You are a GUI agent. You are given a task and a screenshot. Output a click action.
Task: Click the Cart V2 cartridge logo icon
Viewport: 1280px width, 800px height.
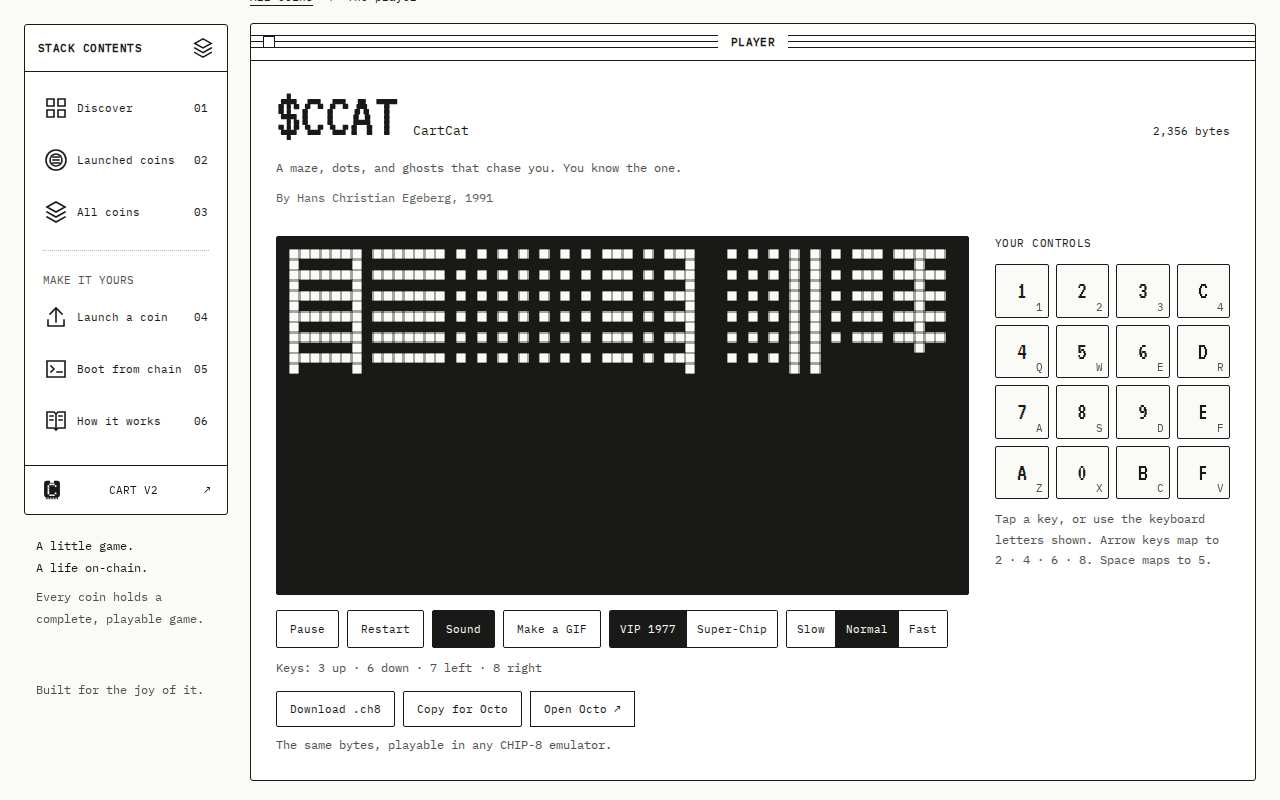click(x=52, y=490)
